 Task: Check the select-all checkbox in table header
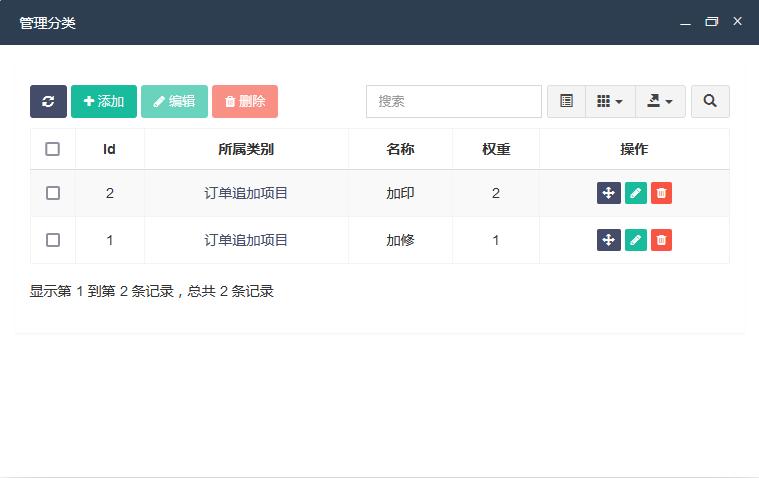(x=53, y=149)
